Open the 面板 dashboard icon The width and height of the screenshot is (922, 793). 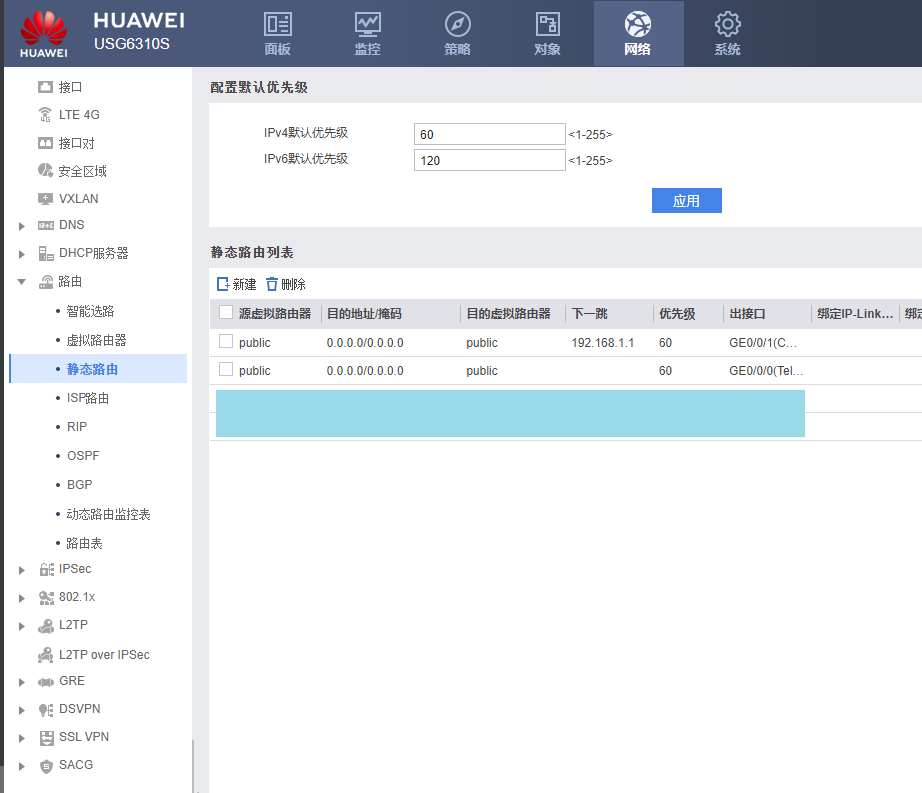point(277,24)
